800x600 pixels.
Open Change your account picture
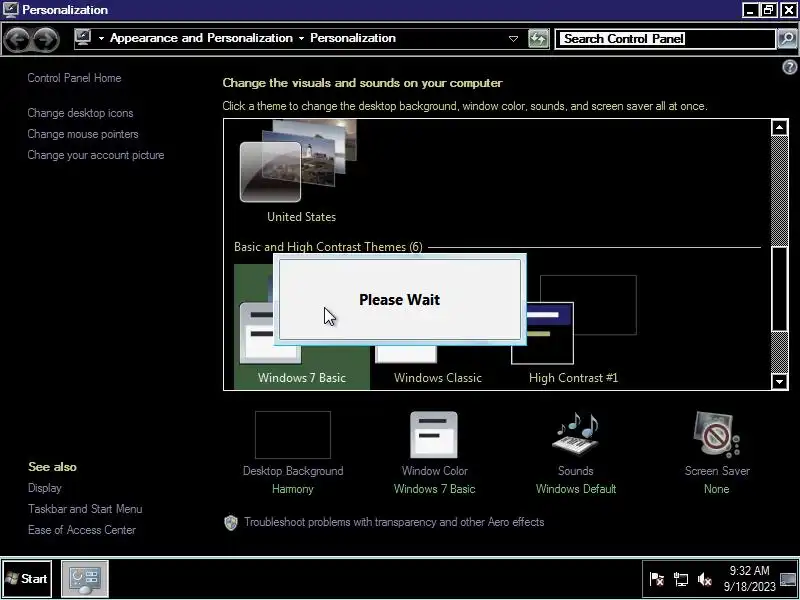[x=95, y=155]
